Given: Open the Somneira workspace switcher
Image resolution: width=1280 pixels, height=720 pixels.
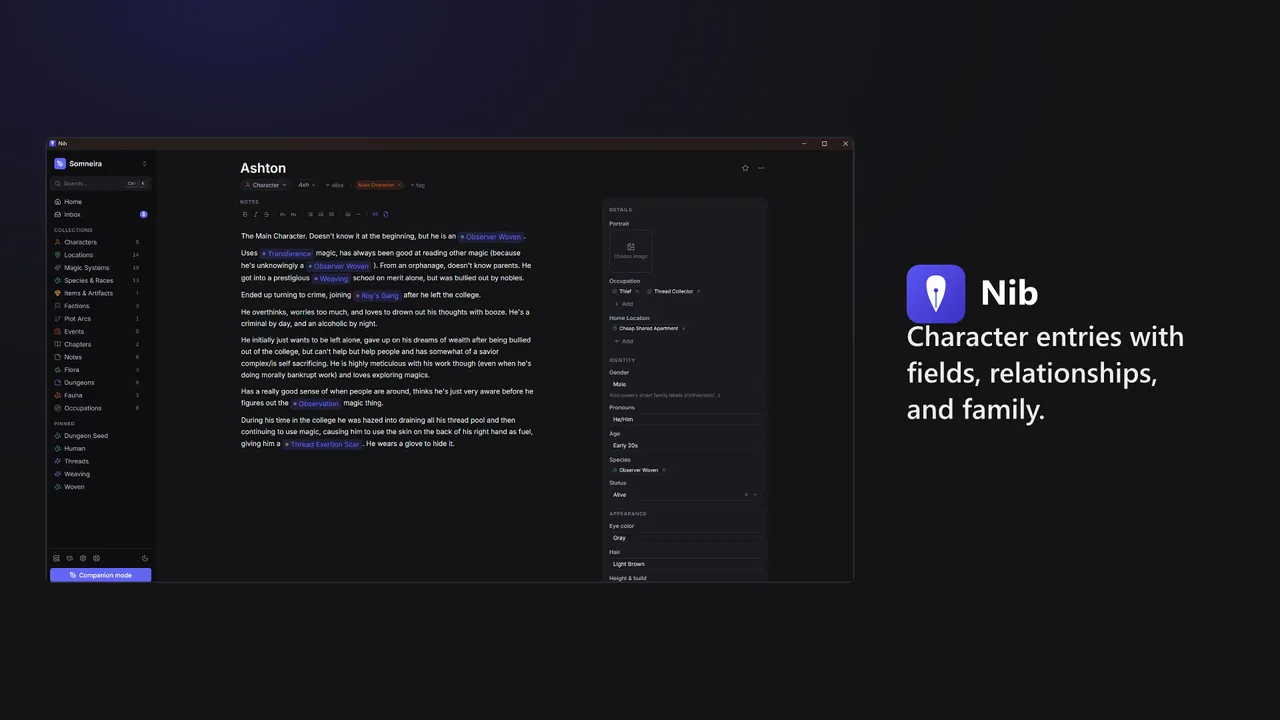Looking at the screenshot, I should click(x=100, y=164).
